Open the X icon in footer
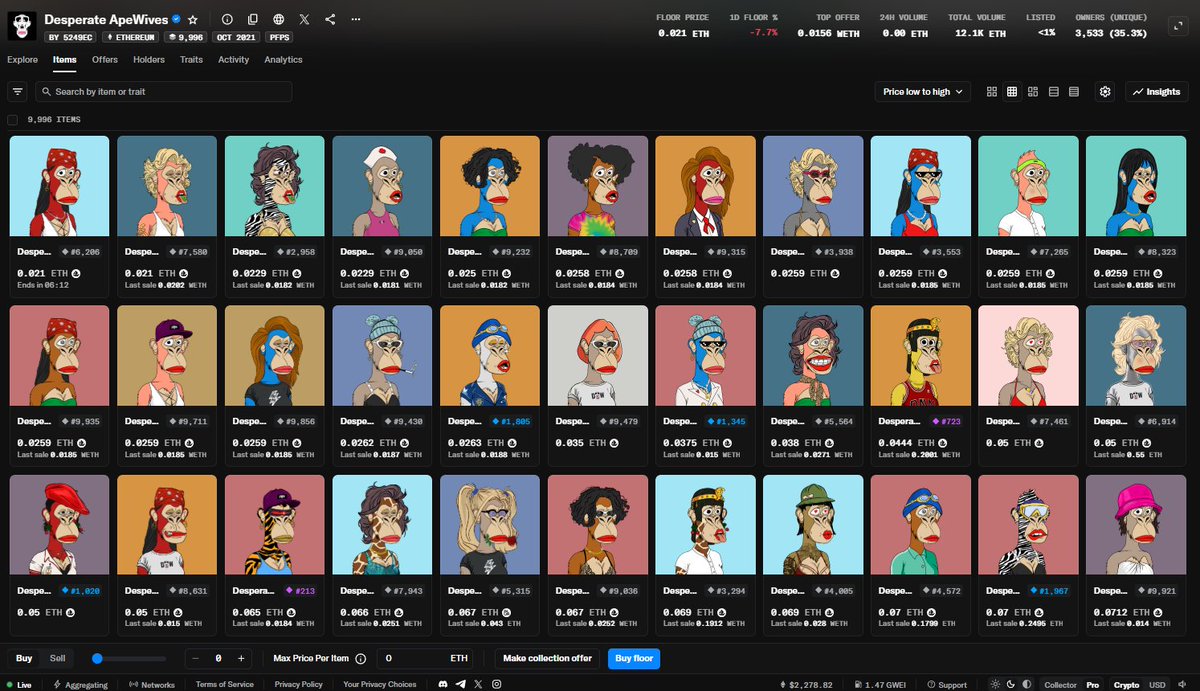The image size is (1200, 691). click(x=478, y=684)
